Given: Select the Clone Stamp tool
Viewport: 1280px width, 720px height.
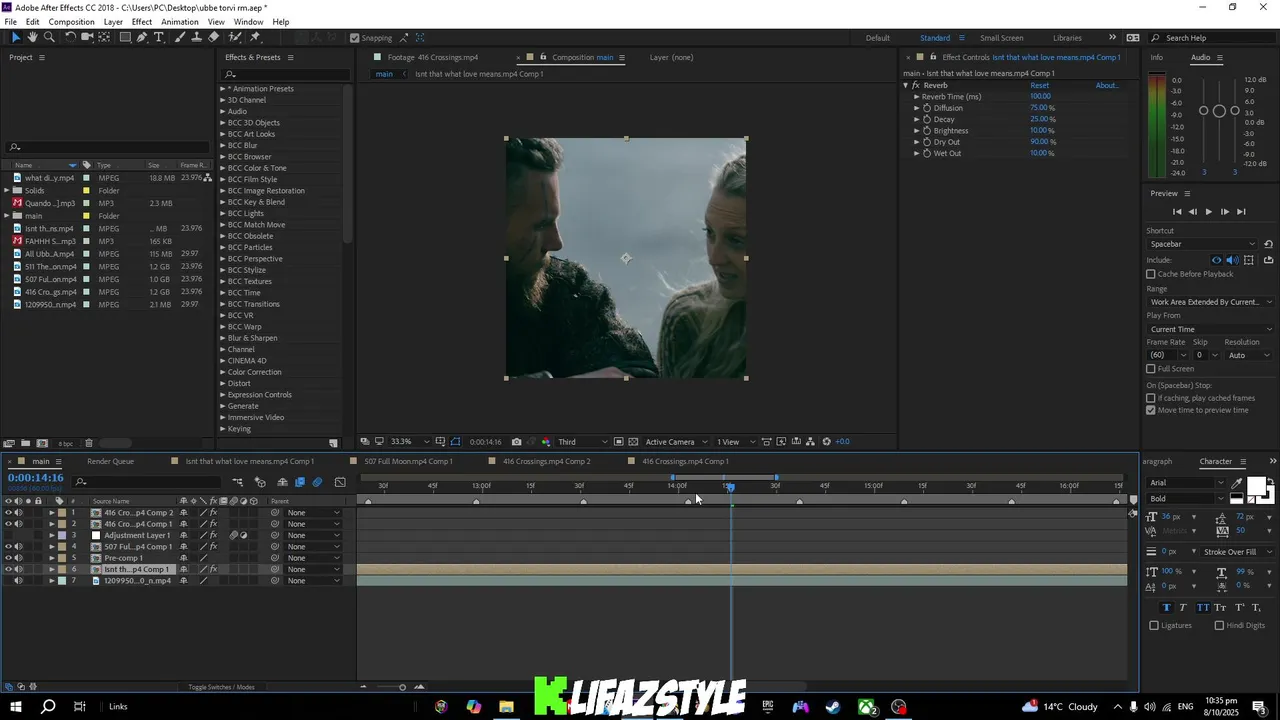Looking at the screenshot, I should [x=197, y=37].
